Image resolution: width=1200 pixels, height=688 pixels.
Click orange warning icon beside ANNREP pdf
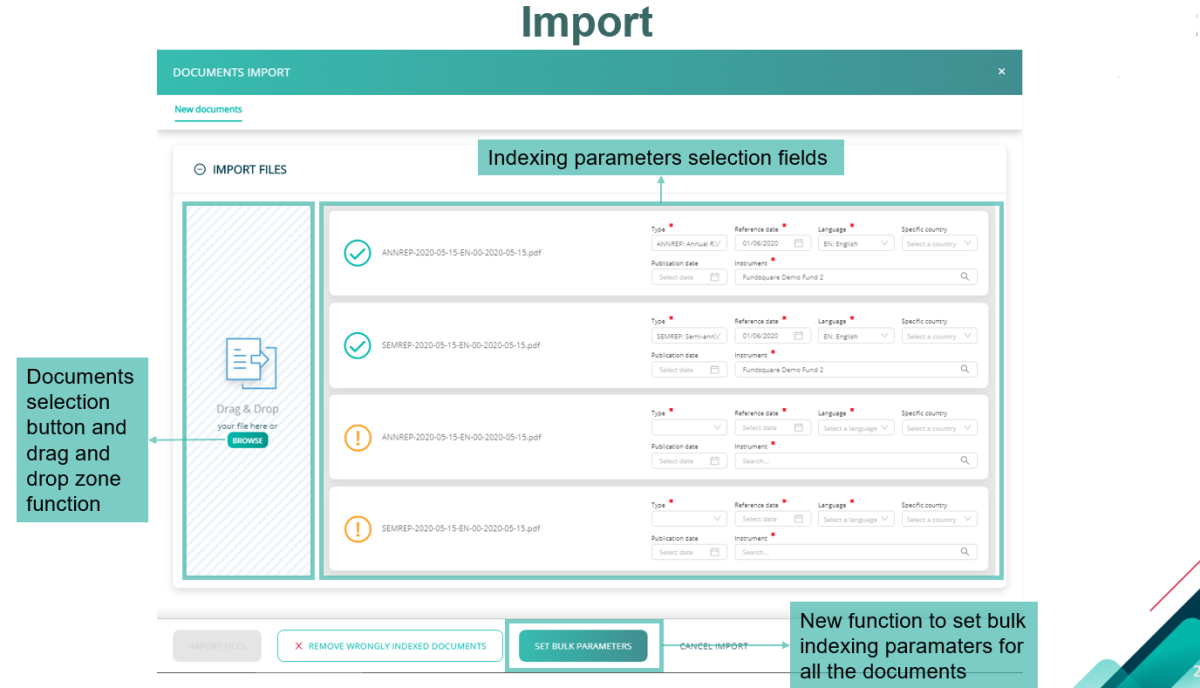(357, 437)
